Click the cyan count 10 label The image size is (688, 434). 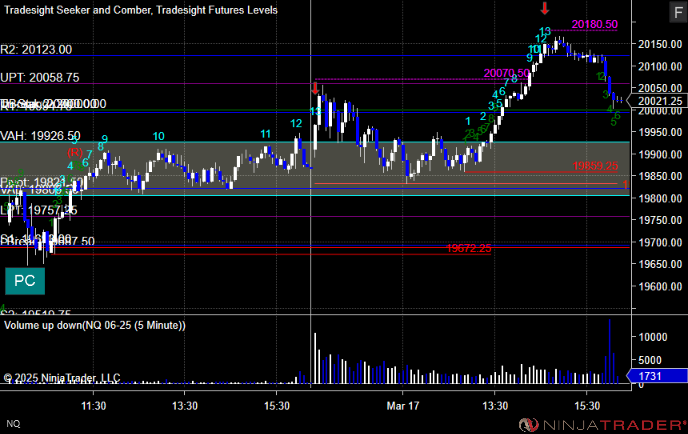coord(158,136)
